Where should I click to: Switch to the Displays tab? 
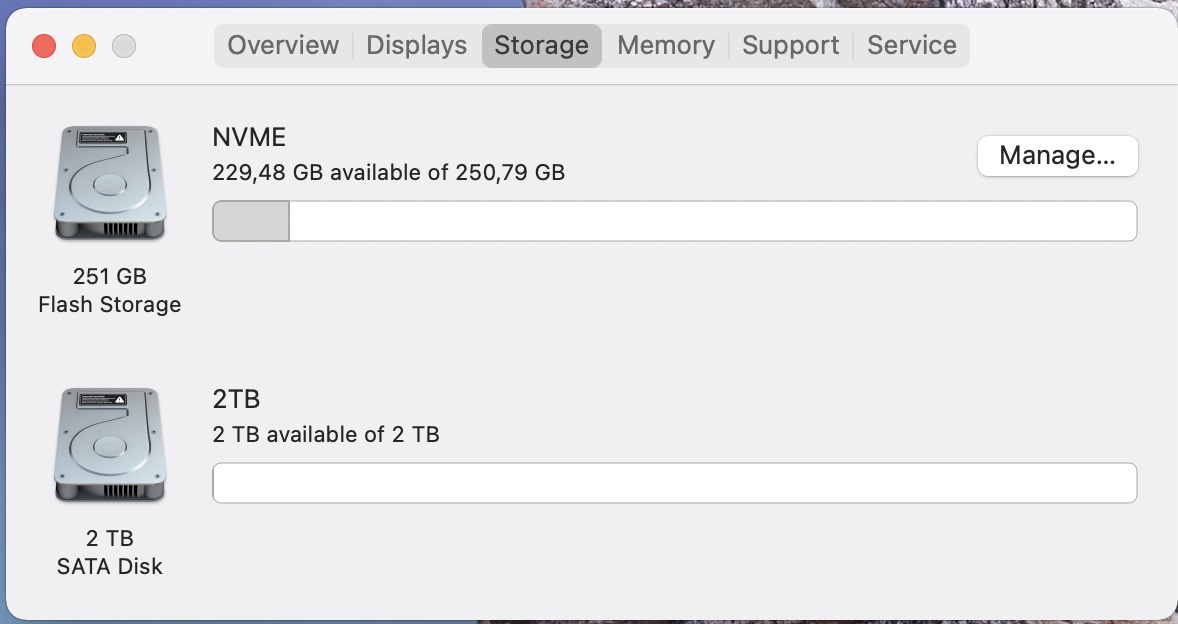[x=416, y=46]
